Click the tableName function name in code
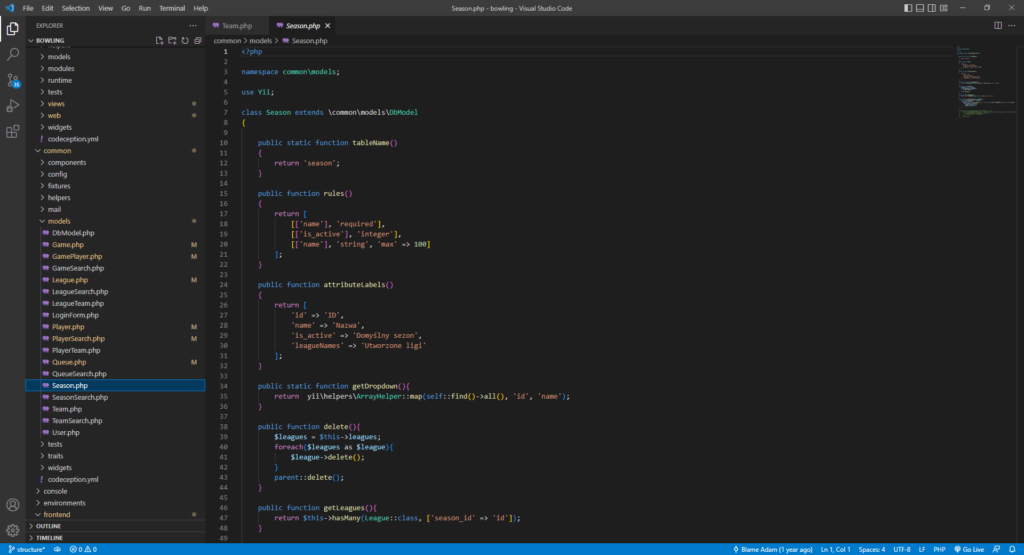1024x555 pixels. pos(372,142)
